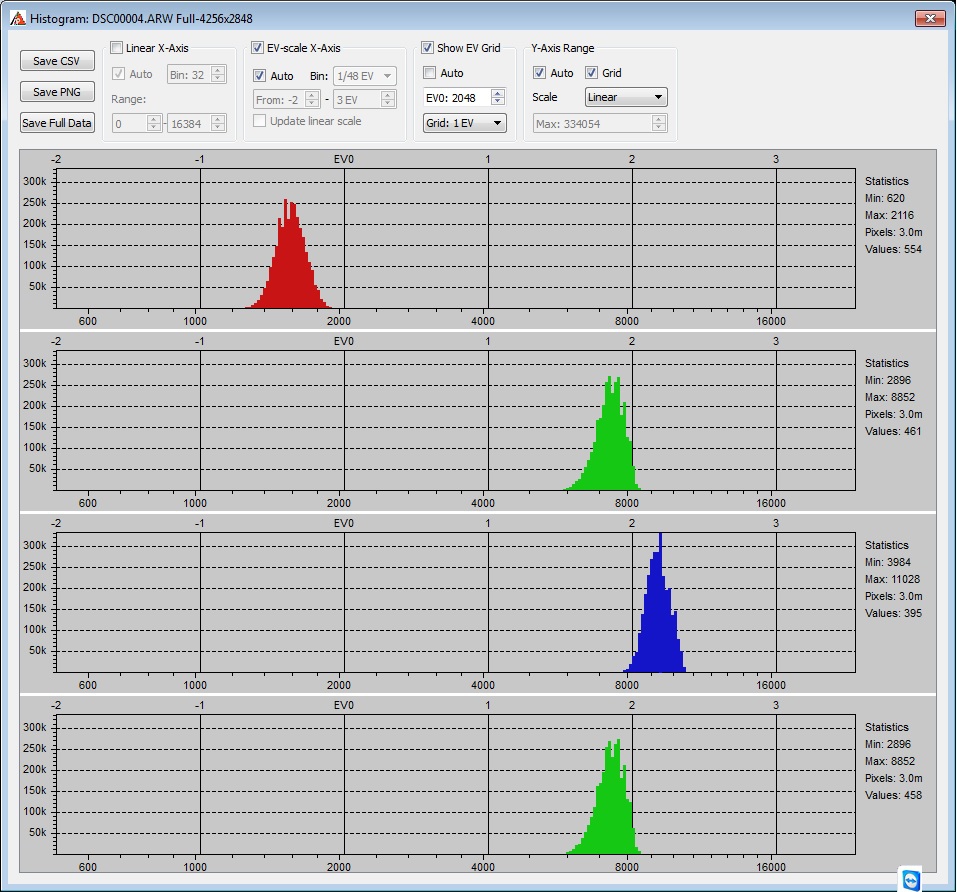Viewport: 957px width, 892px height.
Task: Click the disabled Auto checkbox under Linear X-Axis
Action: coord(118,74)
